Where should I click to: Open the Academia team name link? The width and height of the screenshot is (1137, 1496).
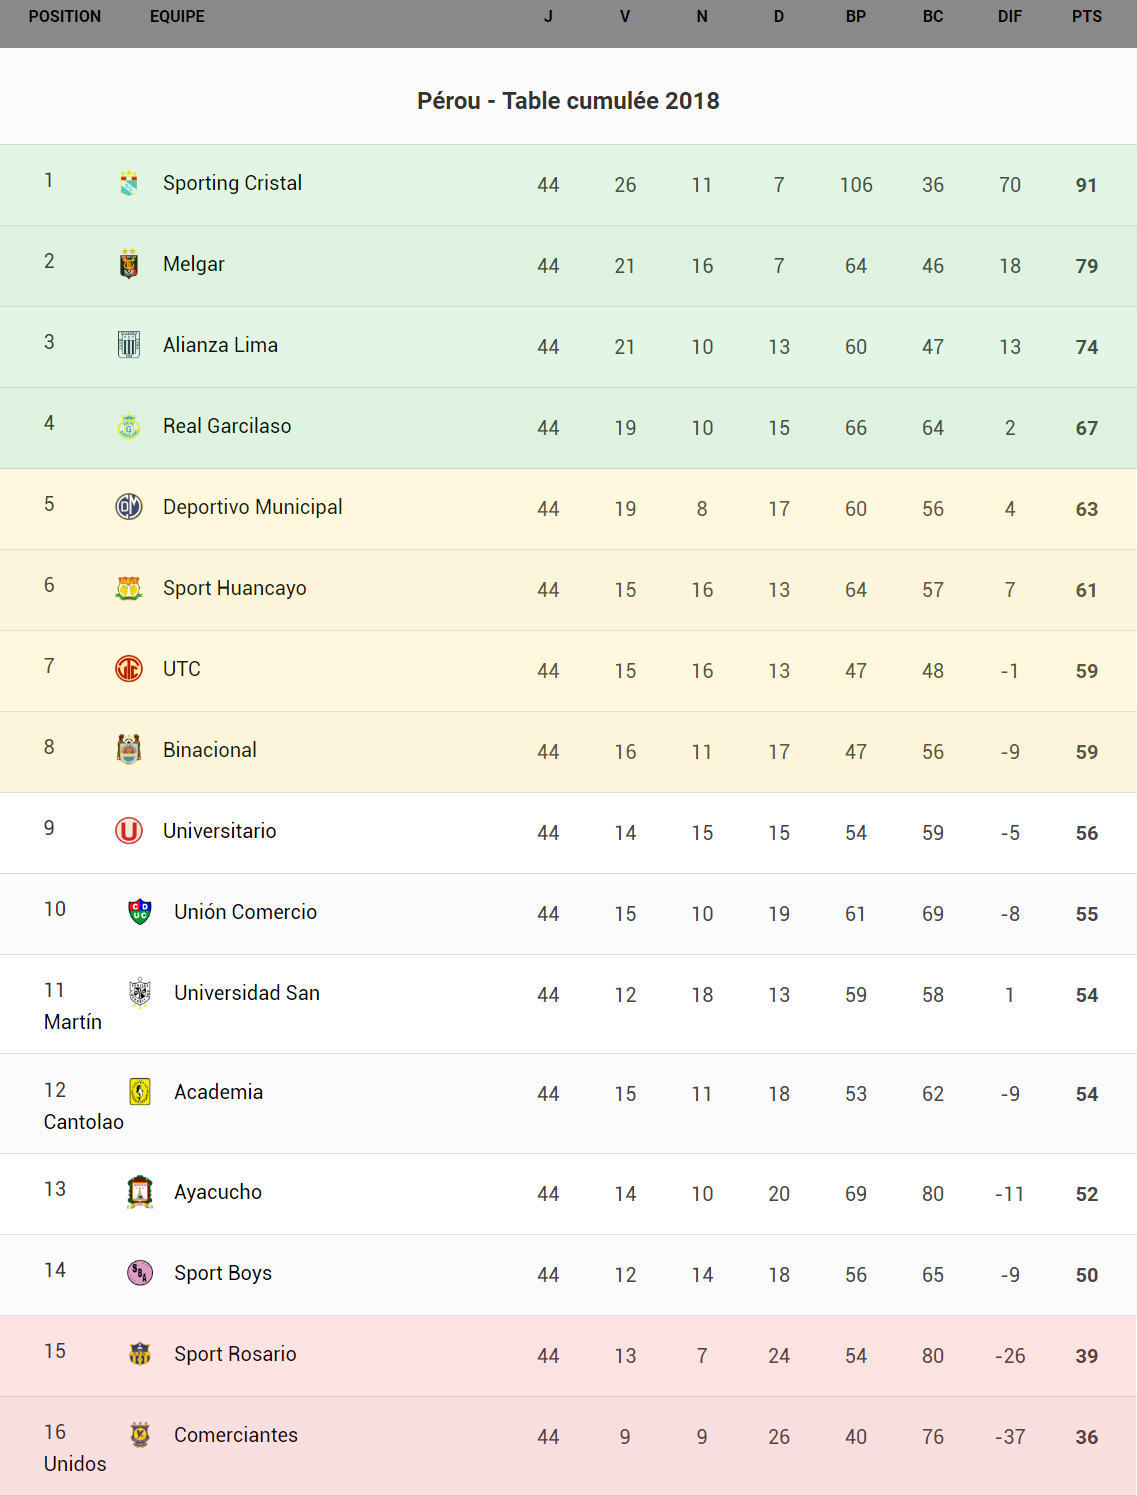219,1092
